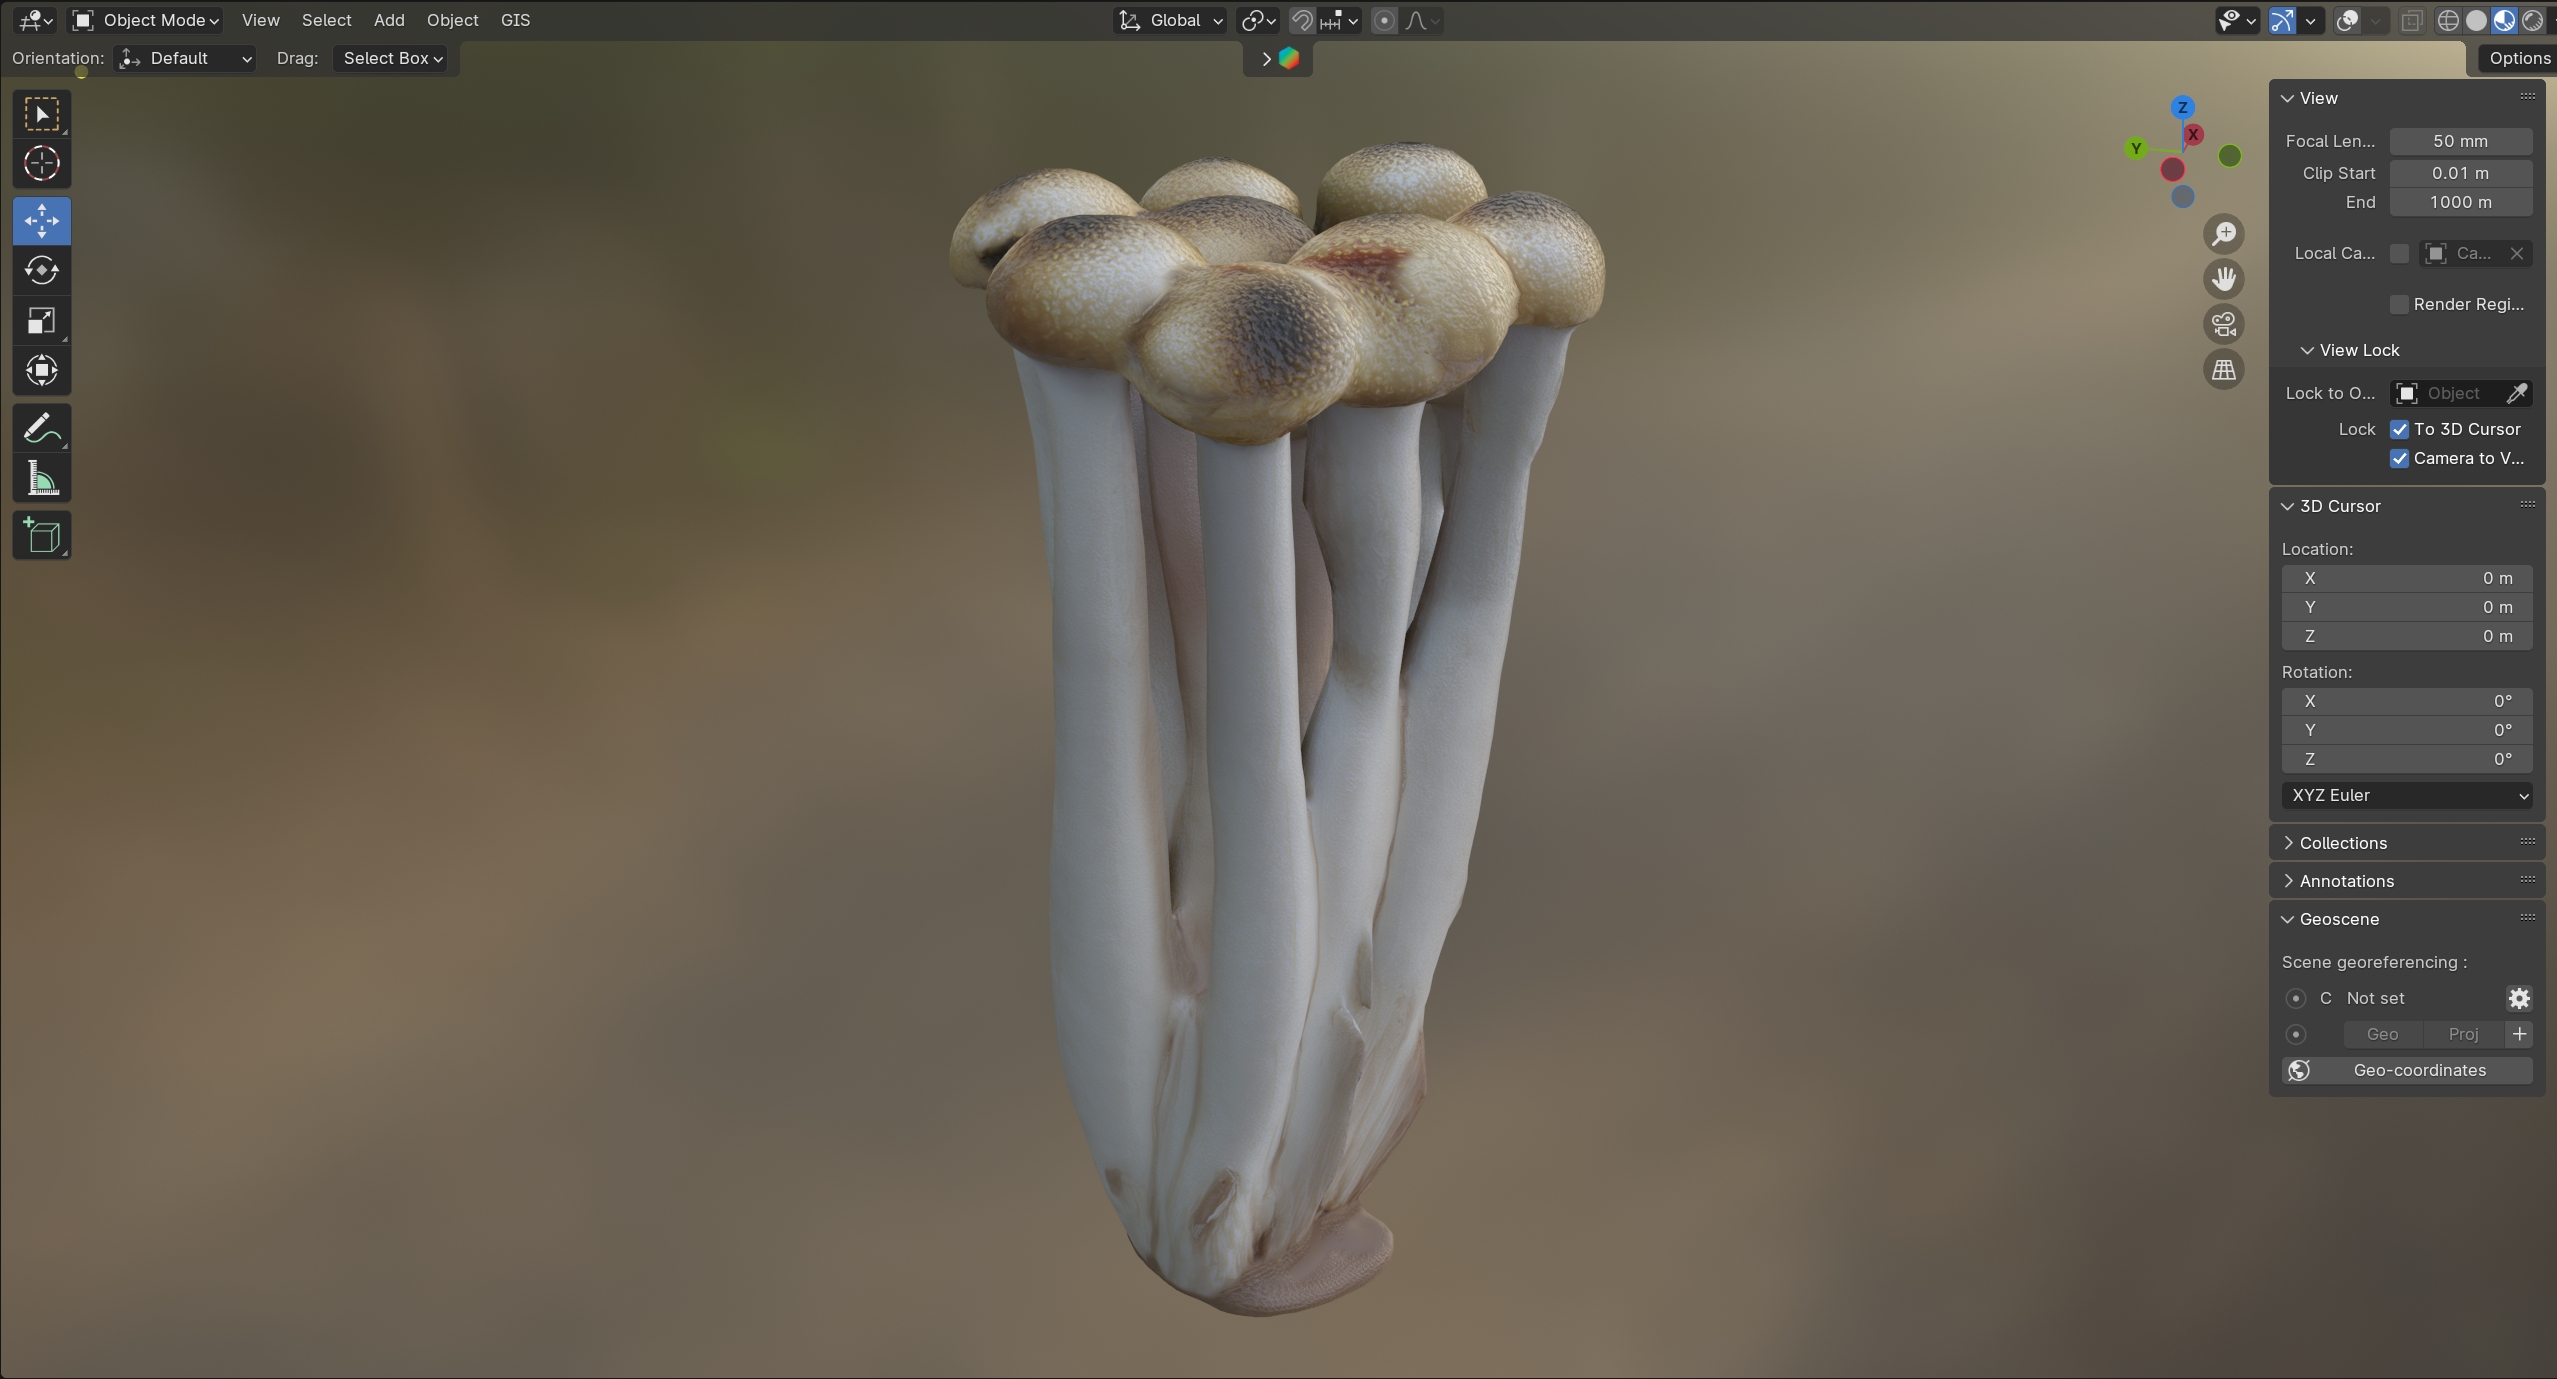Open the GIS menu
The image size is (2557, 1379).
pos(515,20)
